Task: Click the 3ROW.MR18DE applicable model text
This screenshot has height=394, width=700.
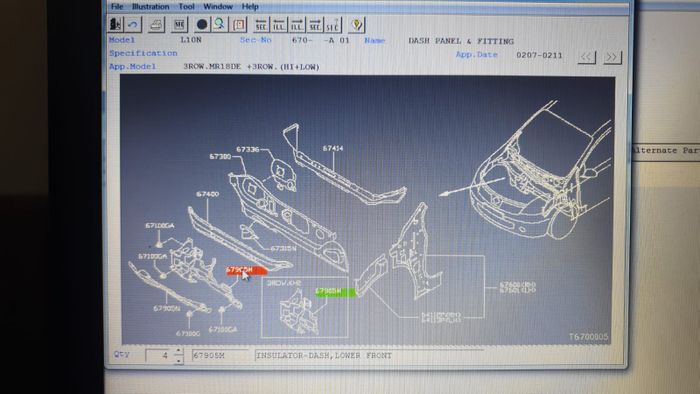Action: click(251, 67)
